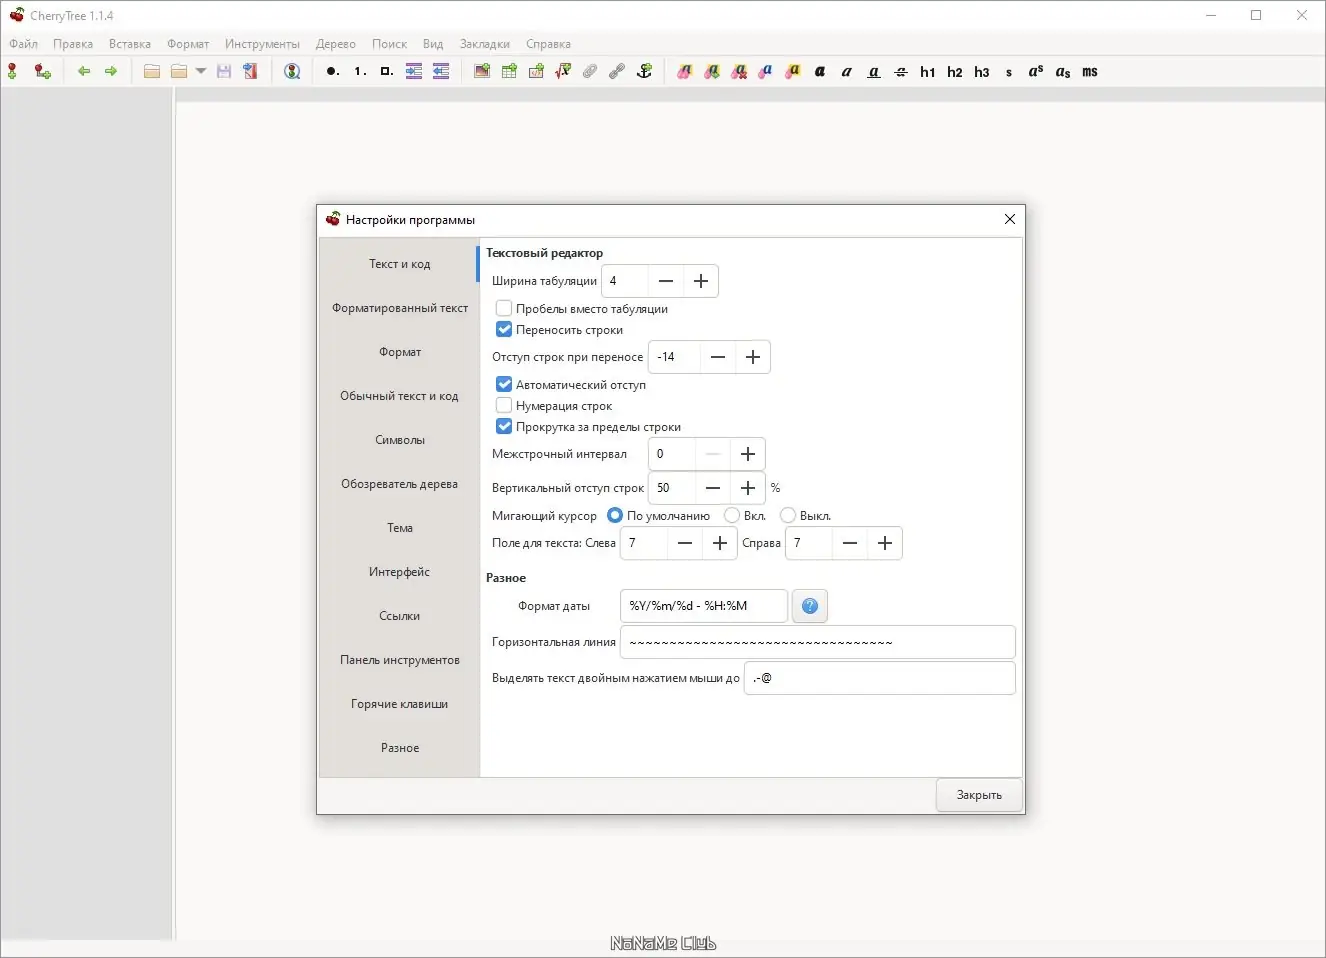Viewport: 1326px width, 958px height.
Task: Apply h2 heading format
Action: click(955, 71)
